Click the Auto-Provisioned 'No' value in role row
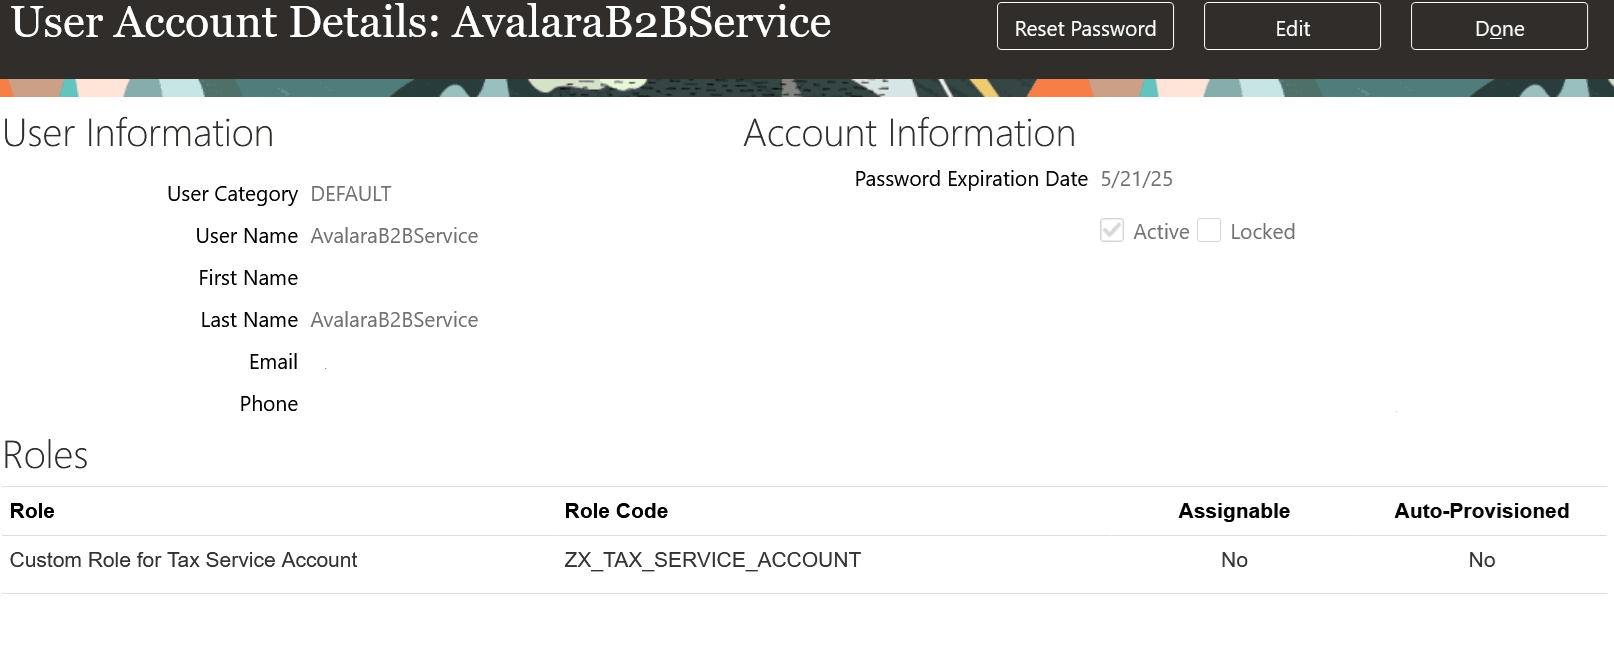The width and height of the screenshot is (1614, 648). (1481, 560)
